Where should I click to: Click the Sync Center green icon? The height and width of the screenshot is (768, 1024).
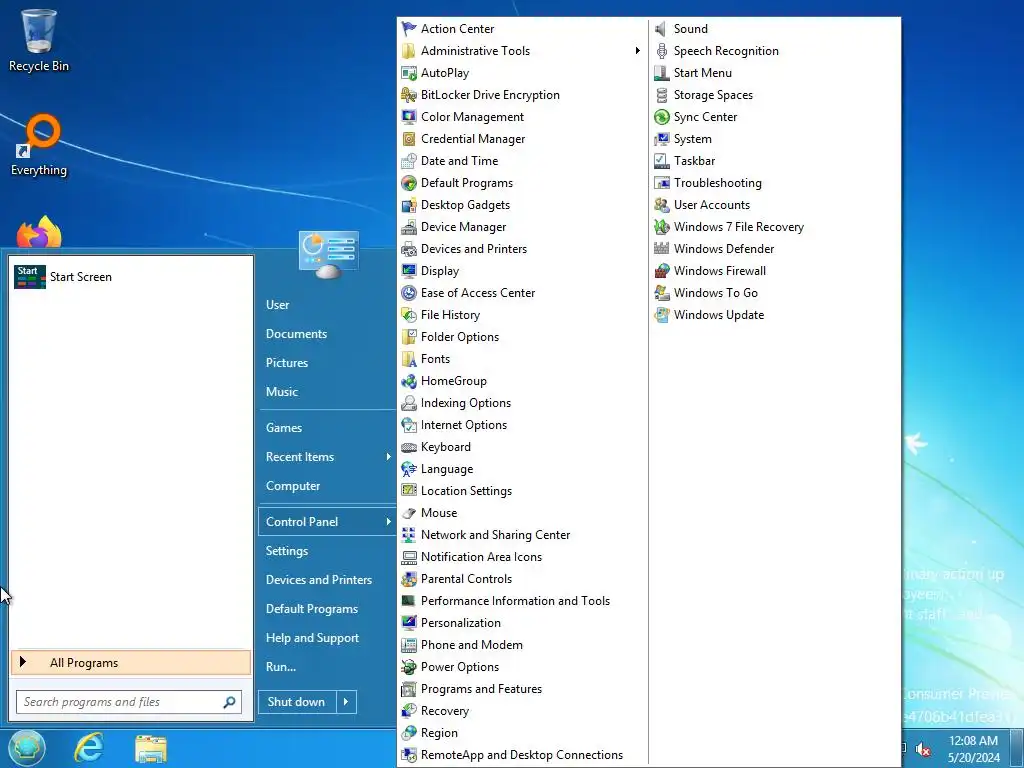pyautogui.click(x=662, y=117)
